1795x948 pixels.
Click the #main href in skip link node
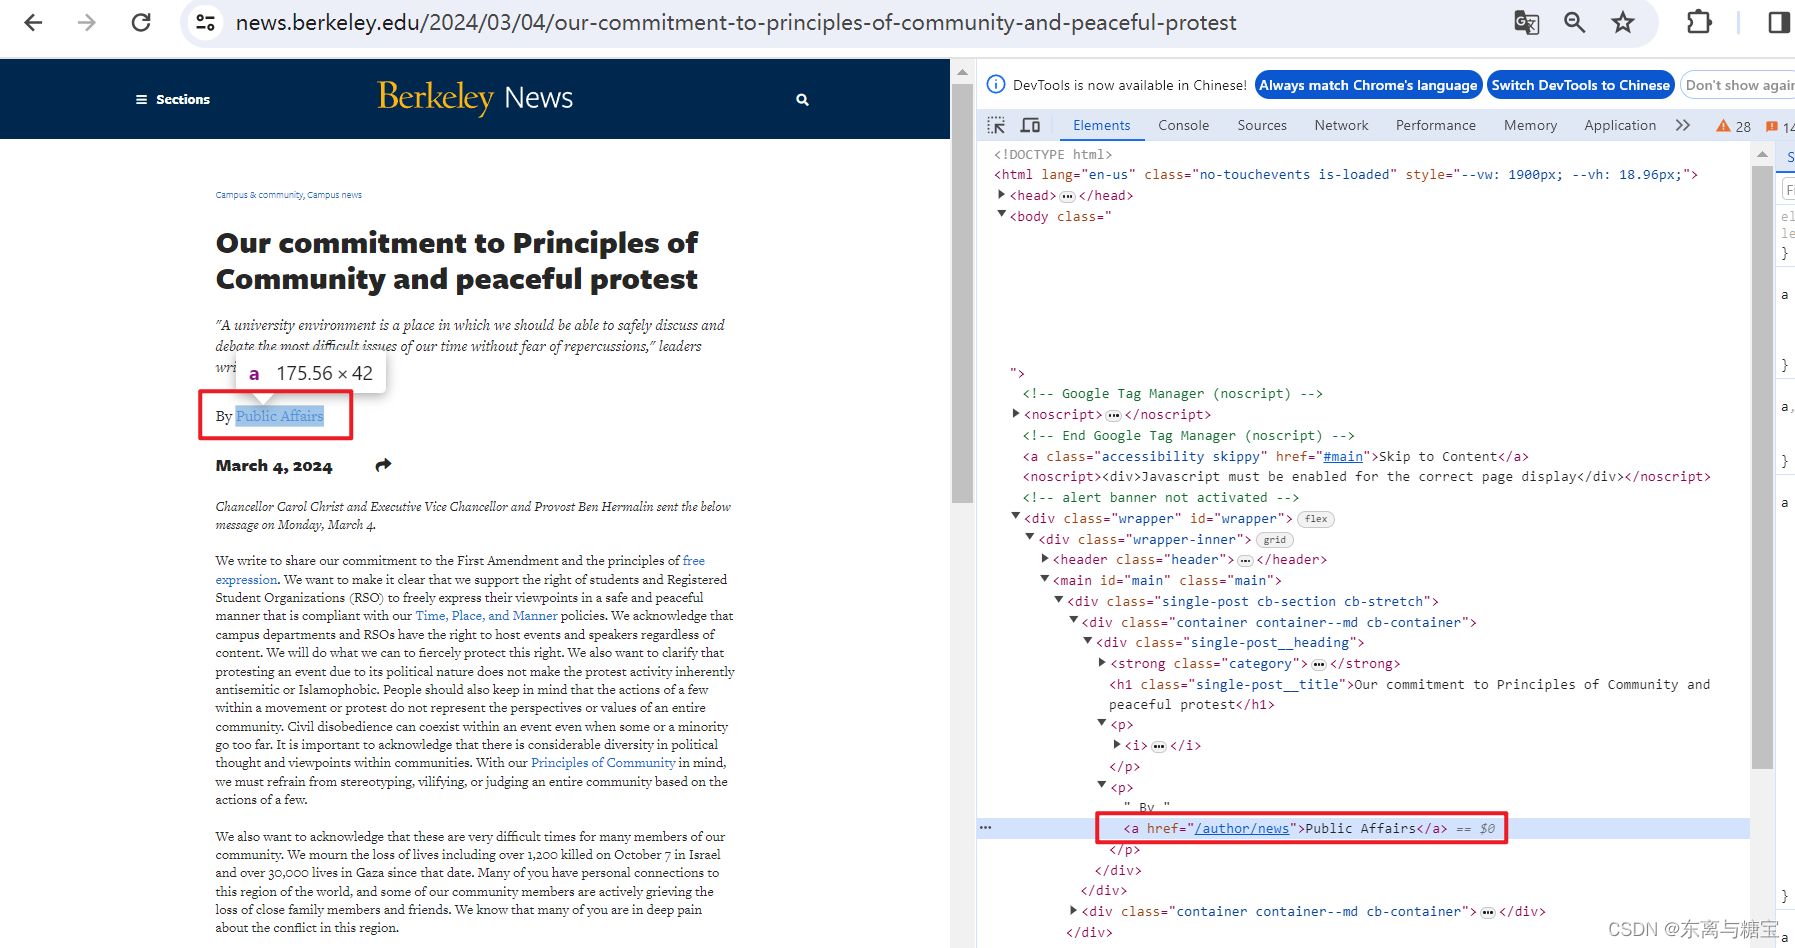point(1343,457)
